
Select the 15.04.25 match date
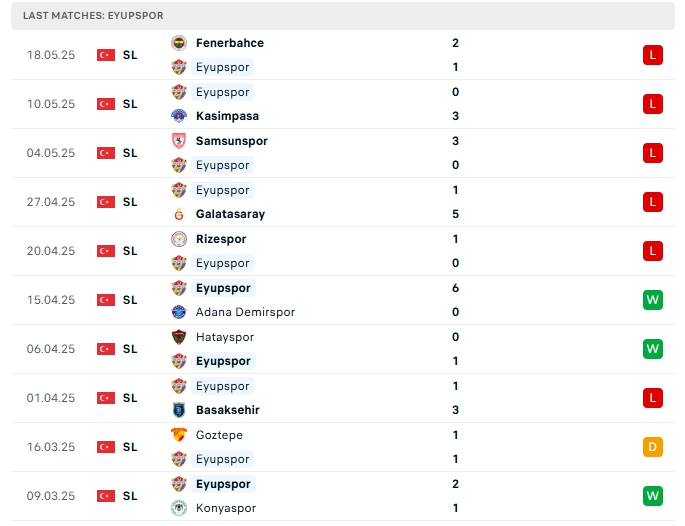tap(51, 300)
